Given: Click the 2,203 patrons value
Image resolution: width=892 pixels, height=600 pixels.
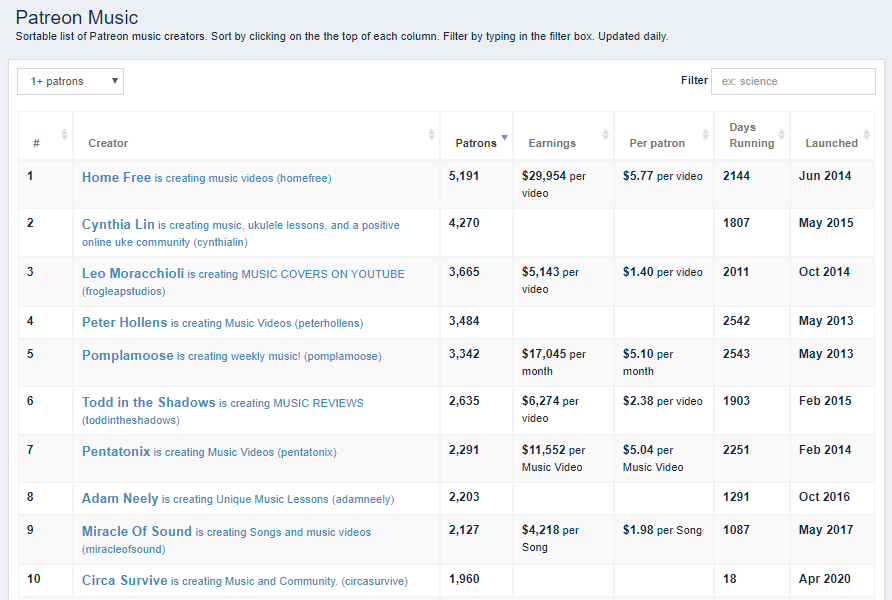Looking at the screenshot, I should click(464, 497).
